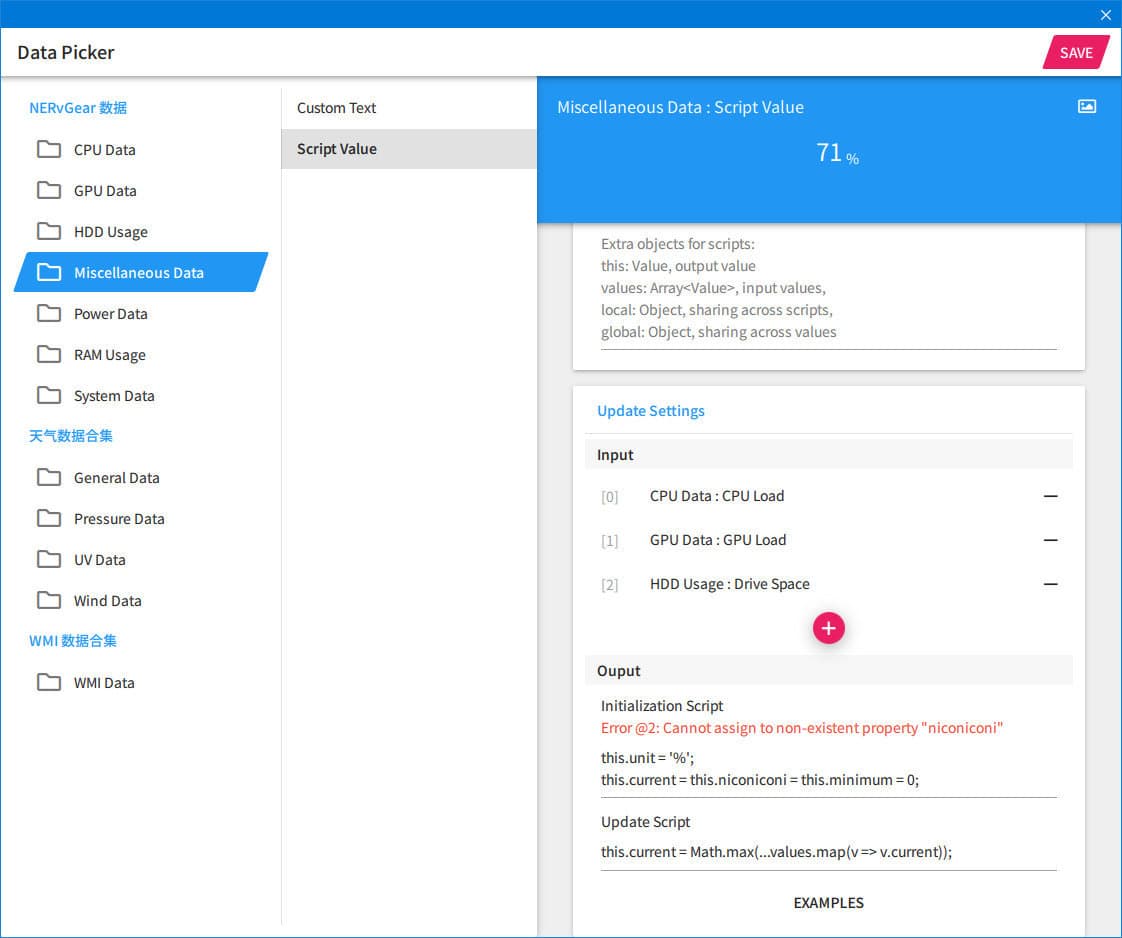Remove the HDD Usage : Drive Space input
Viewport: 1122px width, 938px height.
click(x=1050, y=584)
